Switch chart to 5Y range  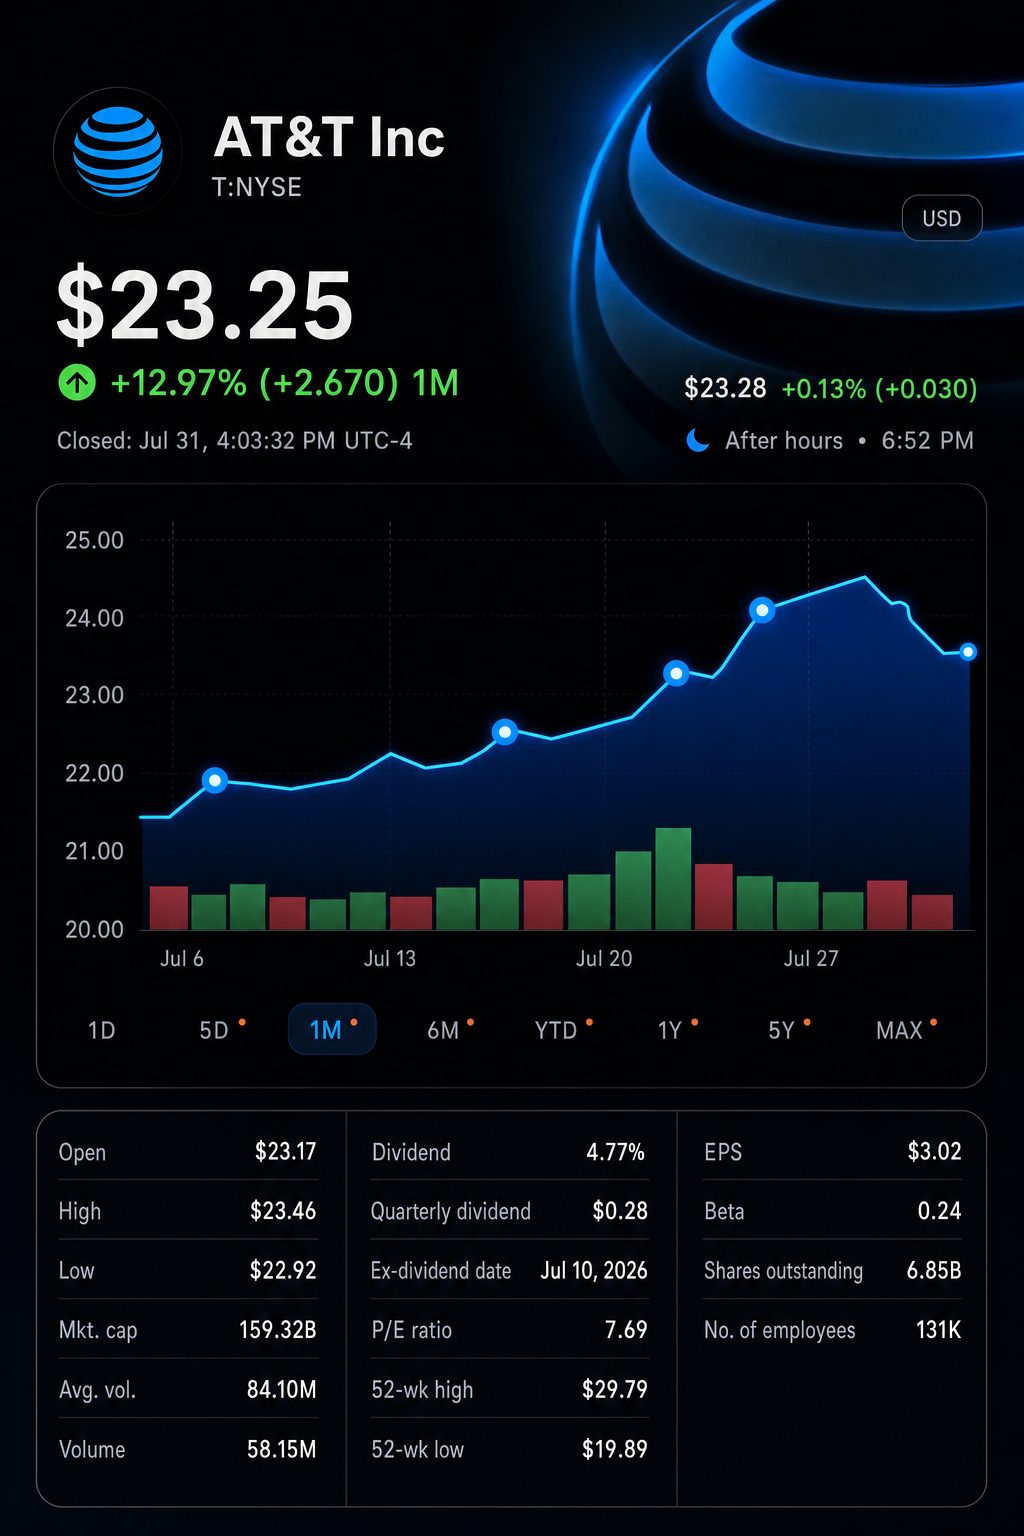point(782,1030)
